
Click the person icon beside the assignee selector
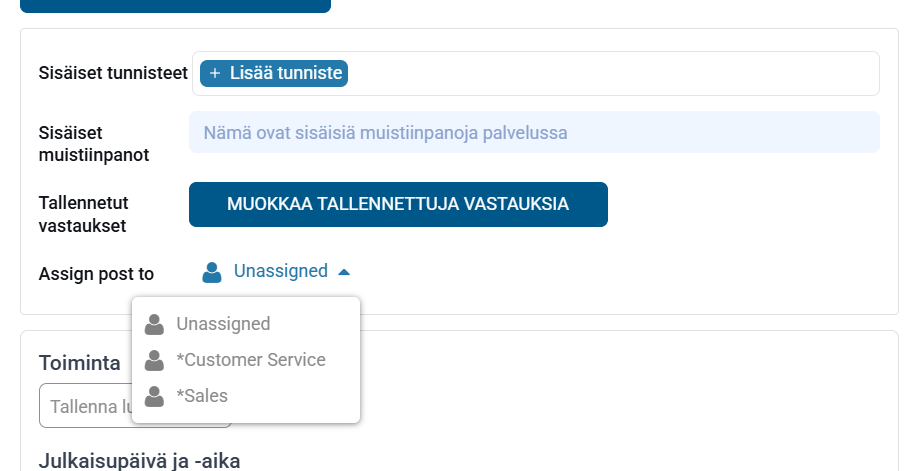point(211,271)
